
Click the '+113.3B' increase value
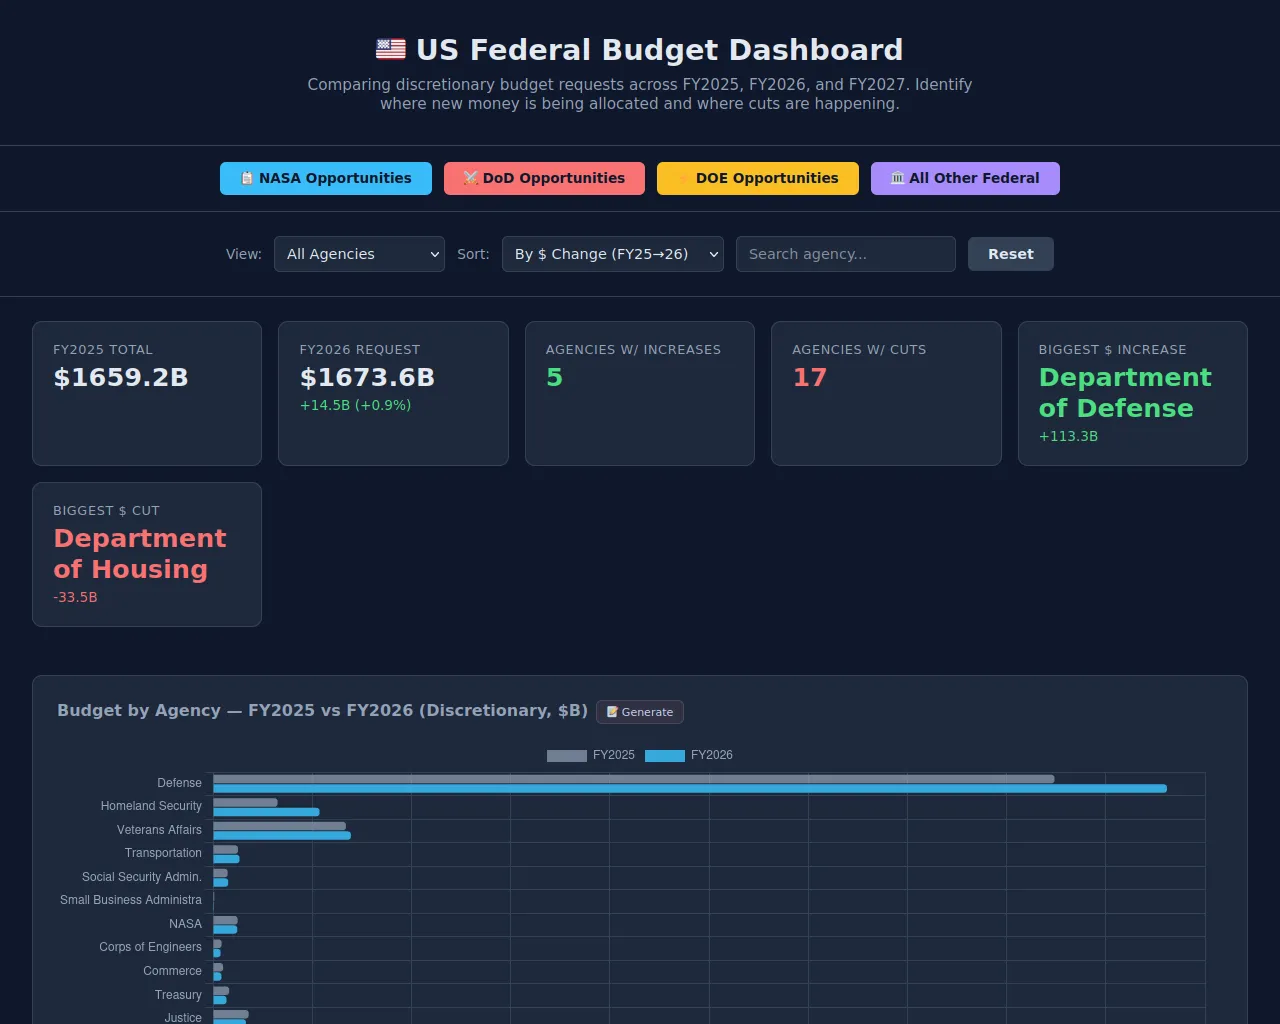tap(1068, 436)
